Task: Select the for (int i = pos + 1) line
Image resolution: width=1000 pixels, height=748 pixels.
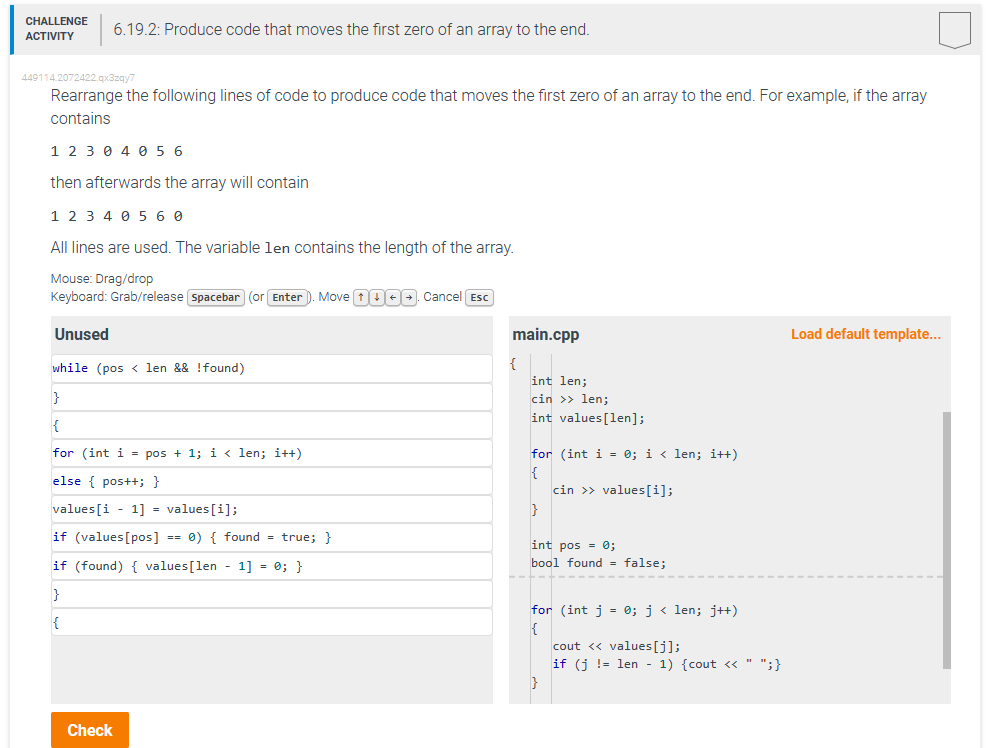Action: 272,453
